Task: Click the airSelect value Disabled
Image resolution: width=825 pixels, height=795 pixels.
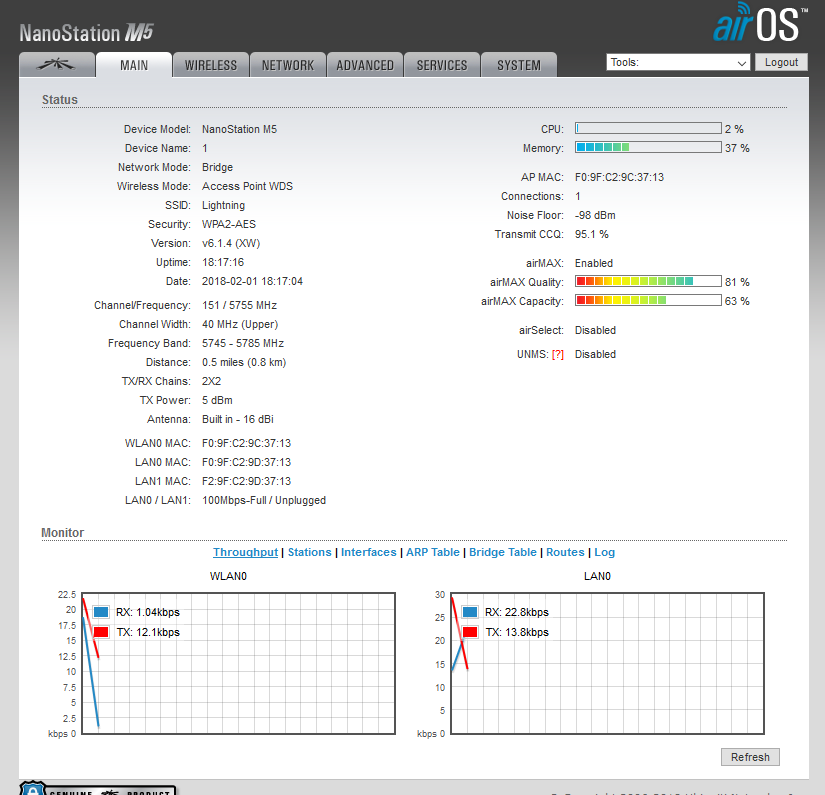Action: 595,330
